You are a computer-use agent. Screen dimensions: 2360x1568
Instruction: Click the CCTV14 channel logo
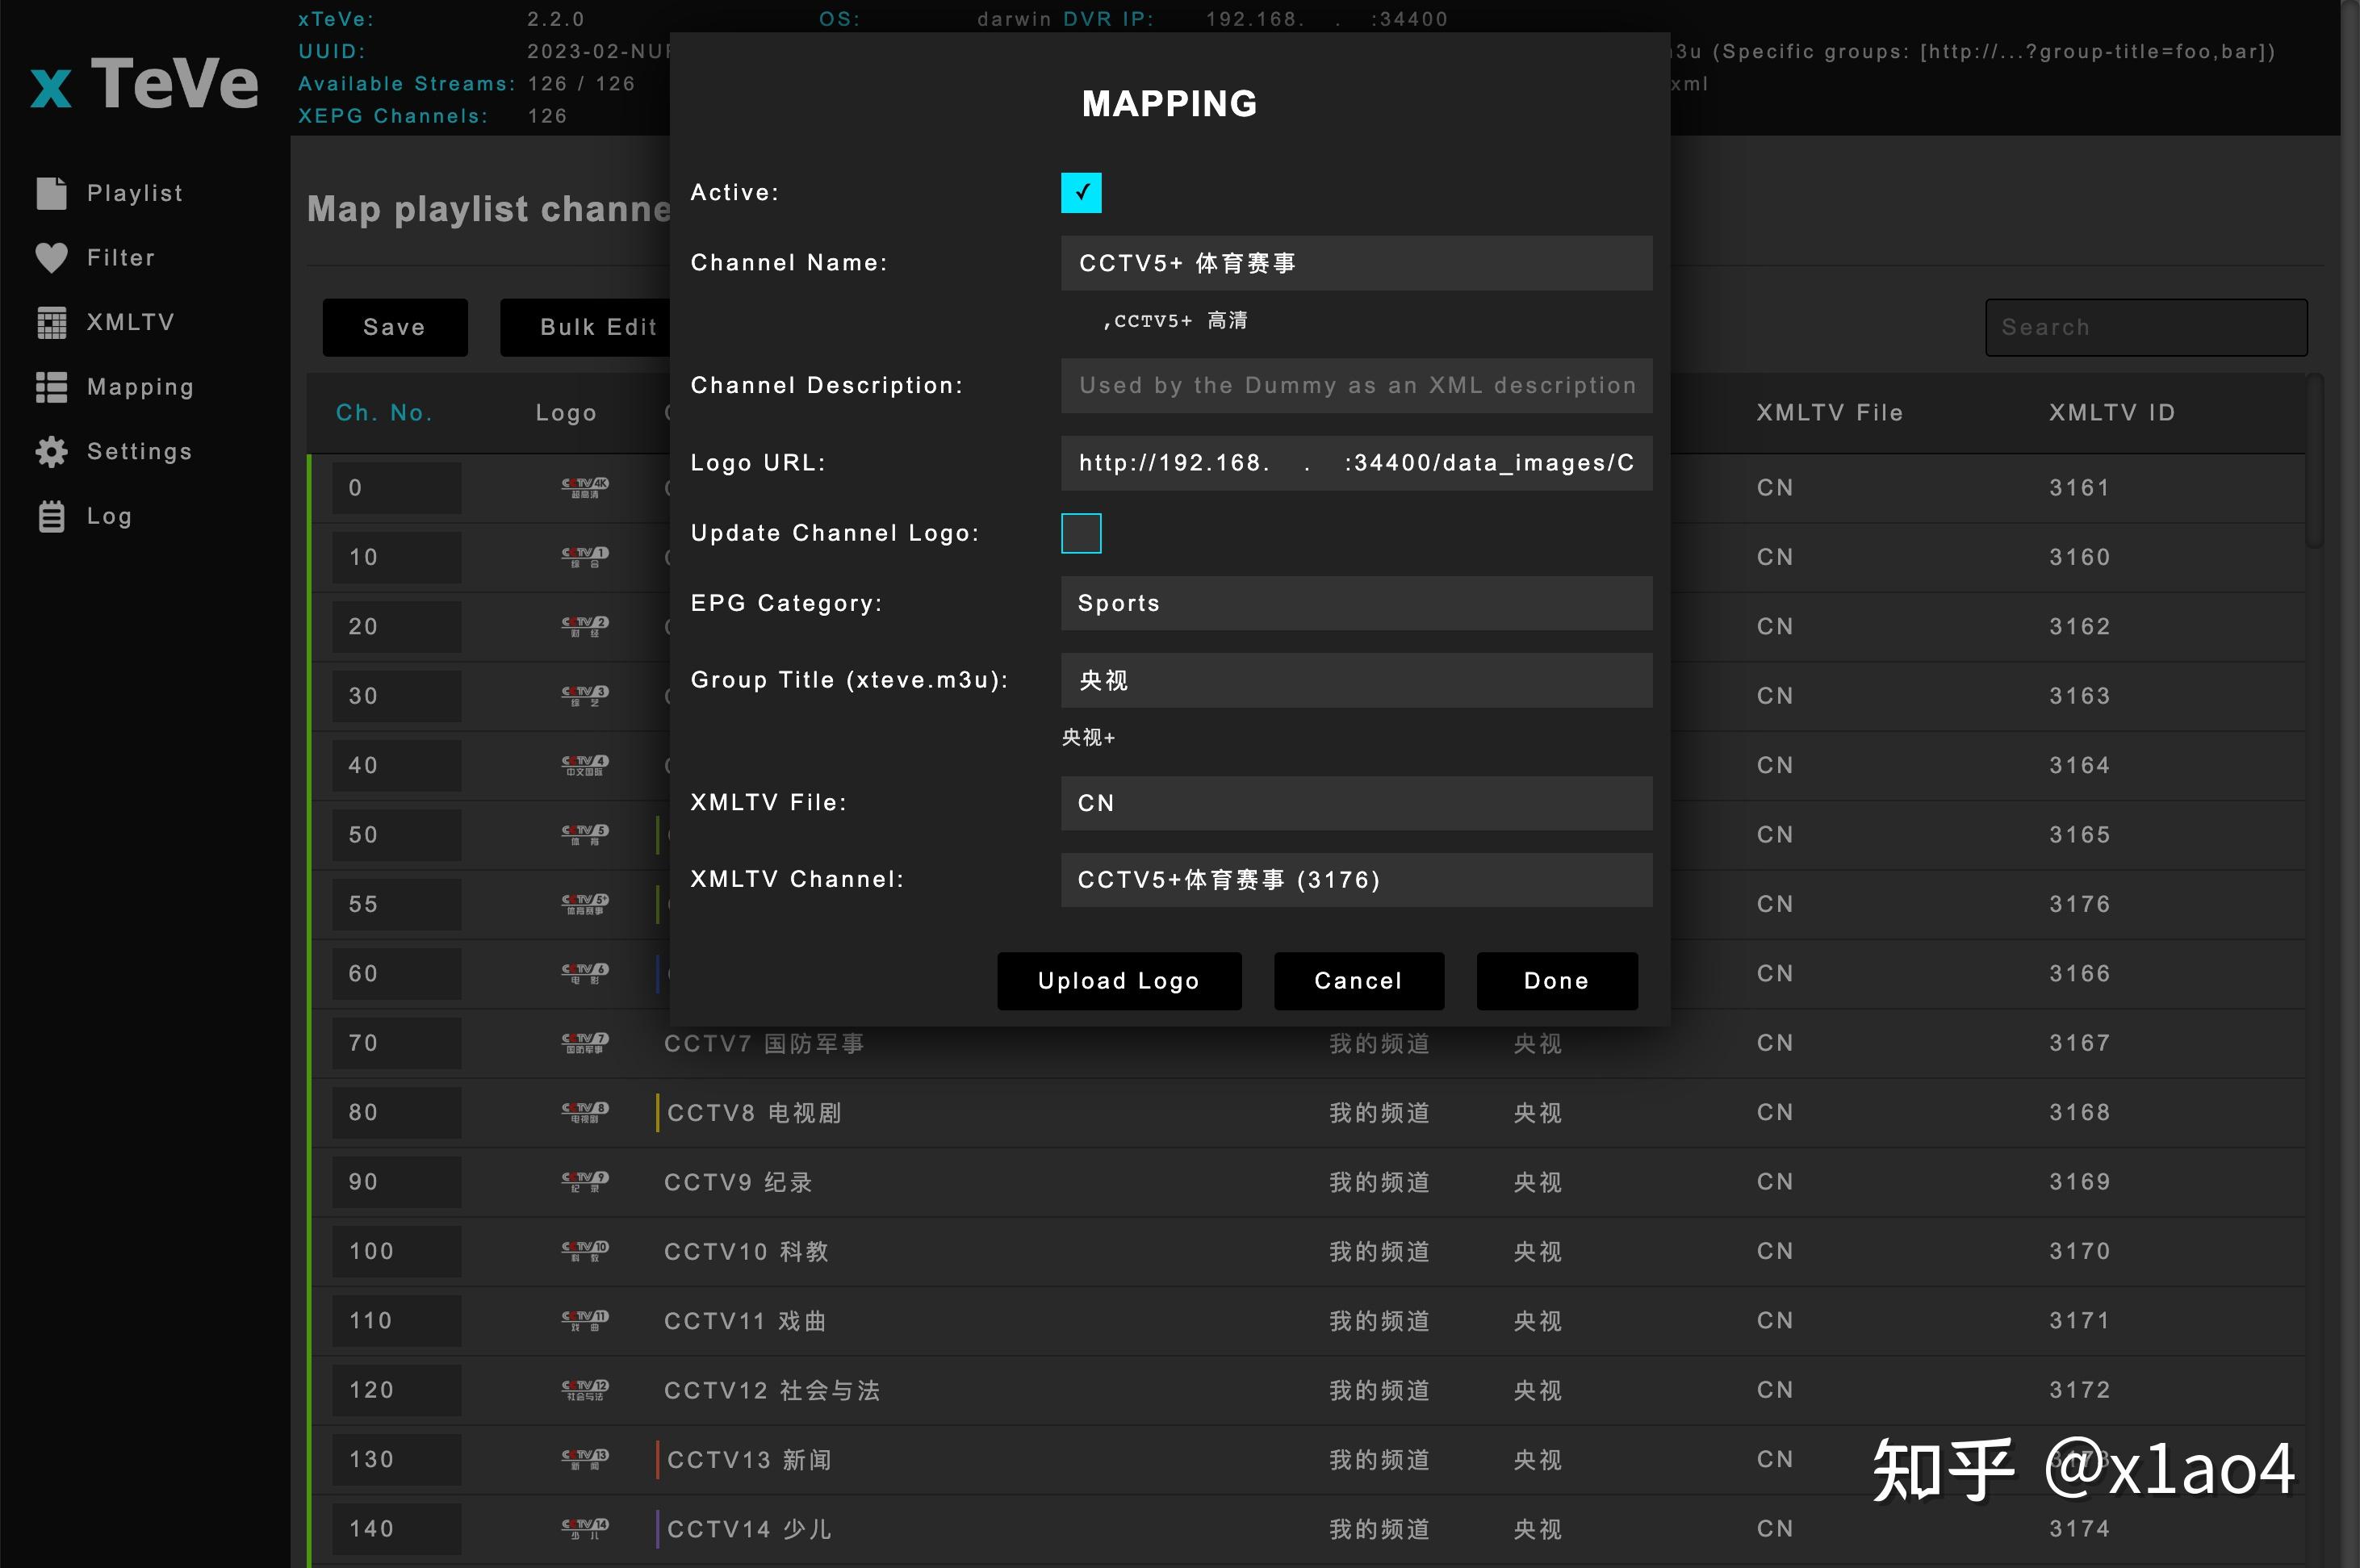click(x=584, y=1528)
